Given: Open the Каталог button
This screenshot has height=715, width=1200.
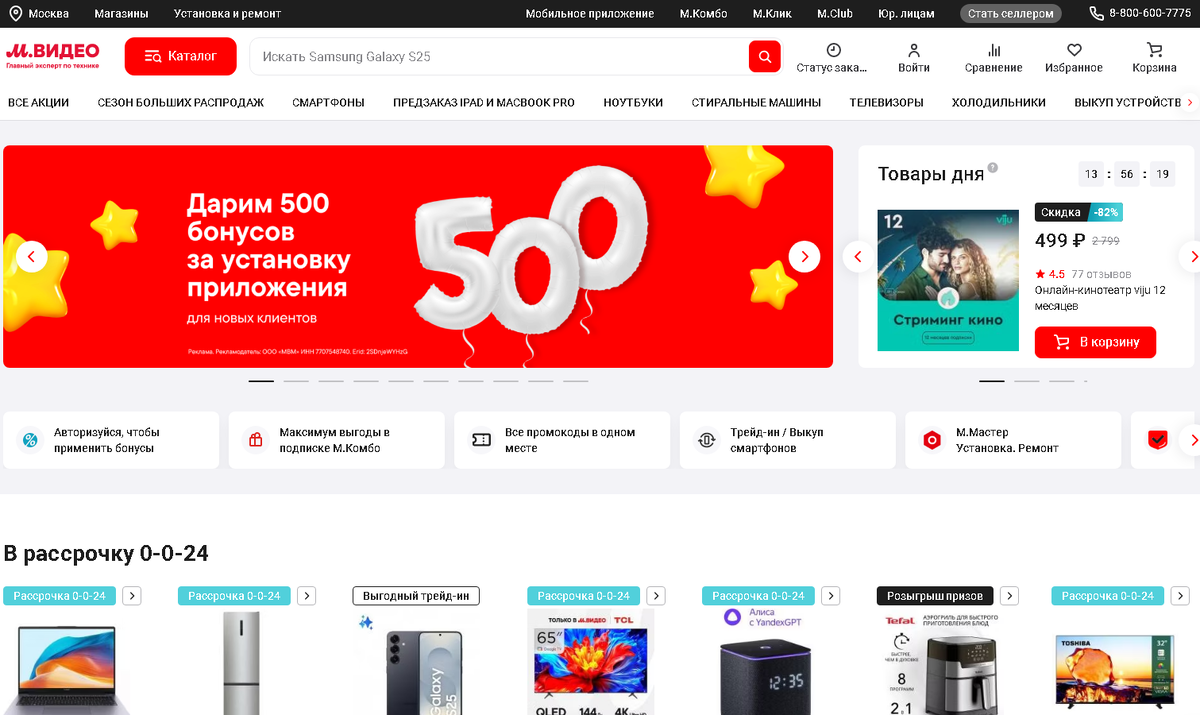Looking at the screenshot, I should (180, 57).
